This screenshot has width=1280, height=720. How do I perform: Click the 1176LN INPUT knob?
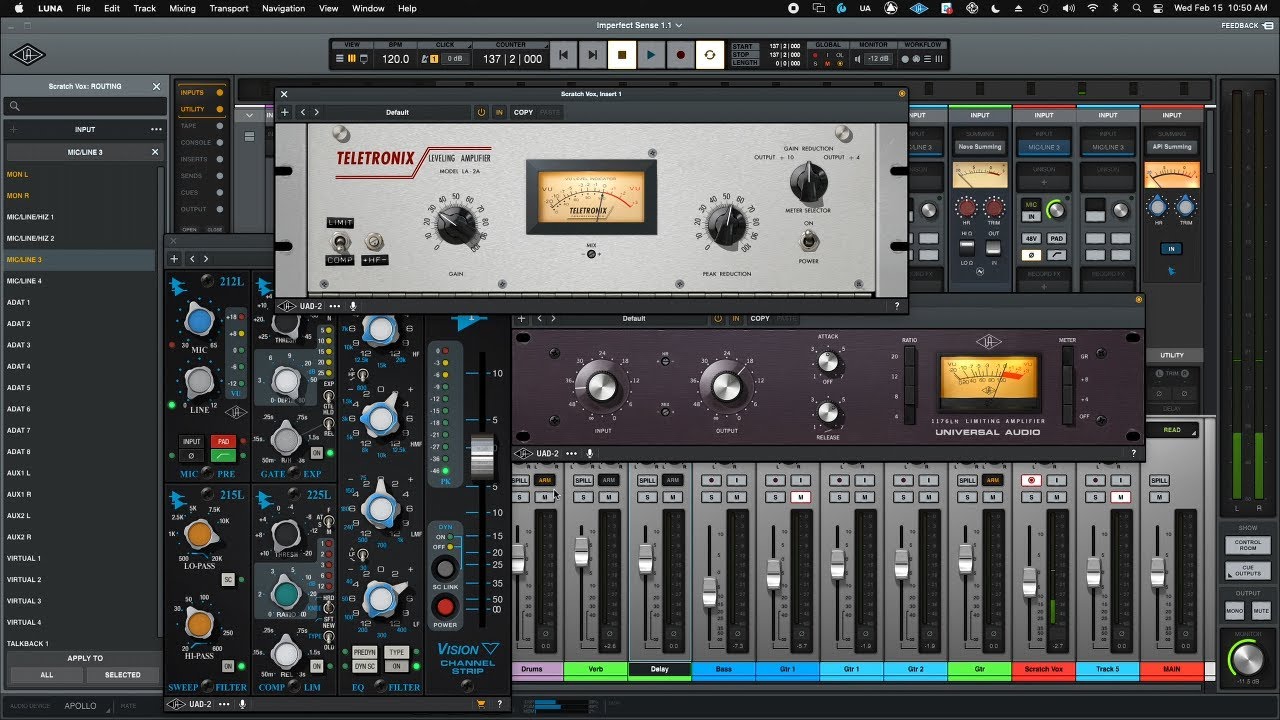click(x=601, y=385)
